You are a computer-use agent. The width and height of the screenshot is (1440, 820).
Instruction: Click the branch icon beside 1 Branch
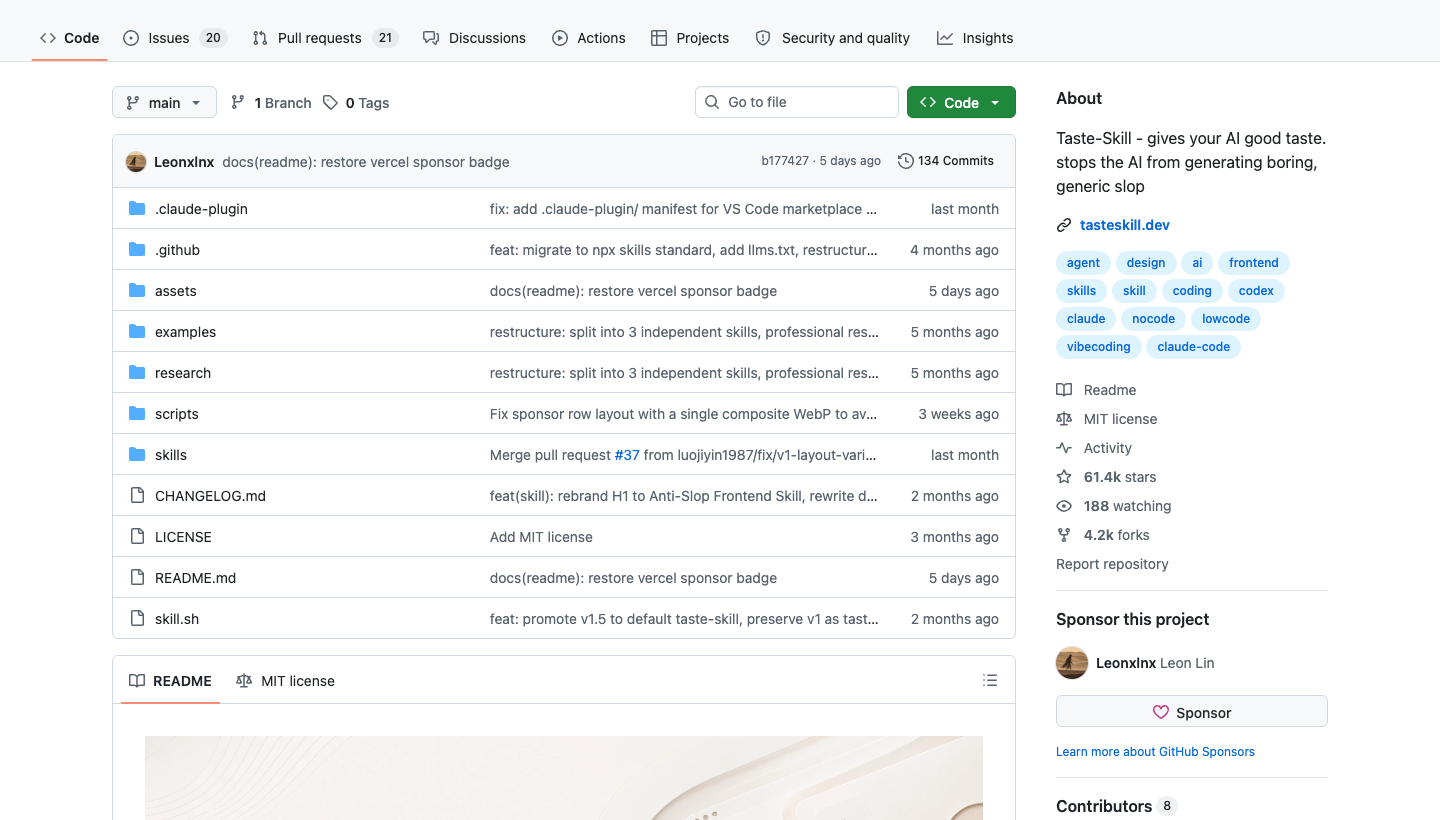pyautogui.click(x=238, y=103)
